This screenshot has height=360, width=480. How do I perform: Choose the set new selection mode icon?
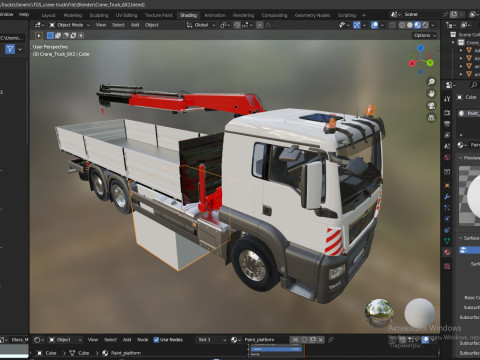(50, 35)
